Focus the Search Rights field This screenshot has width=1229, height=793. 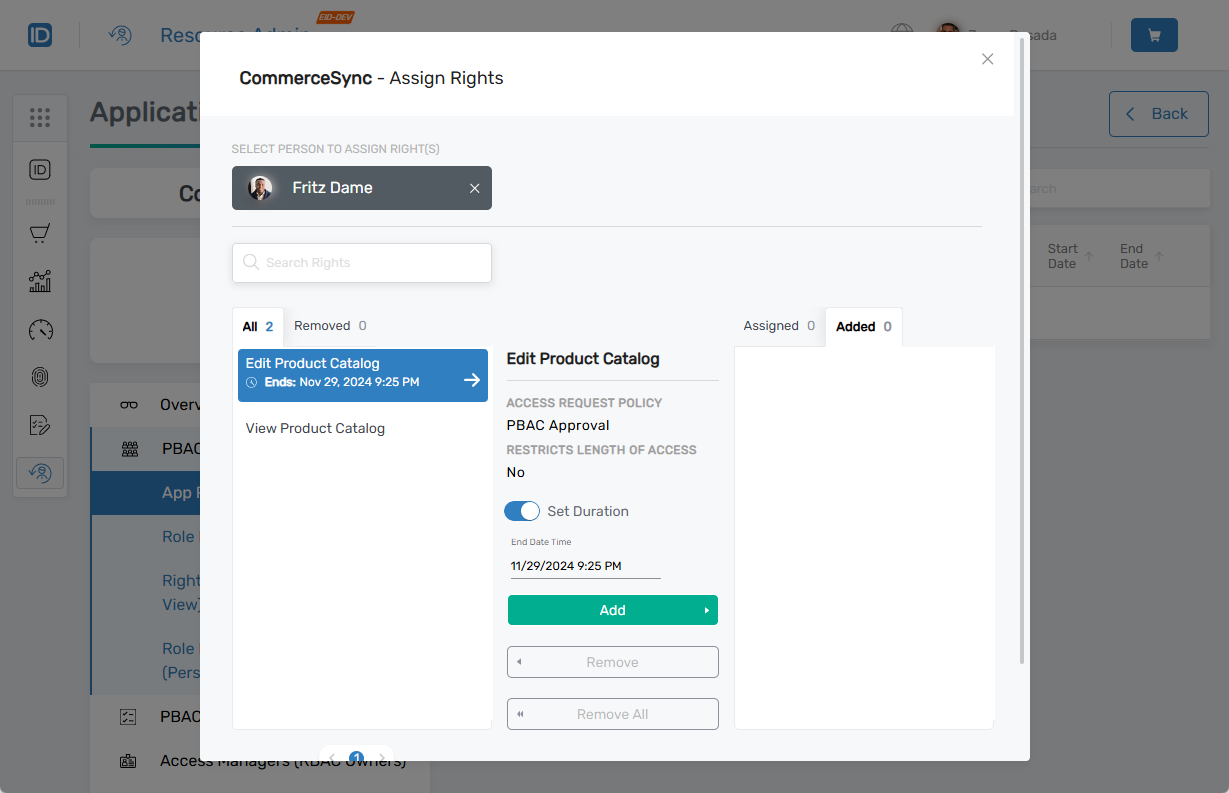362,263
